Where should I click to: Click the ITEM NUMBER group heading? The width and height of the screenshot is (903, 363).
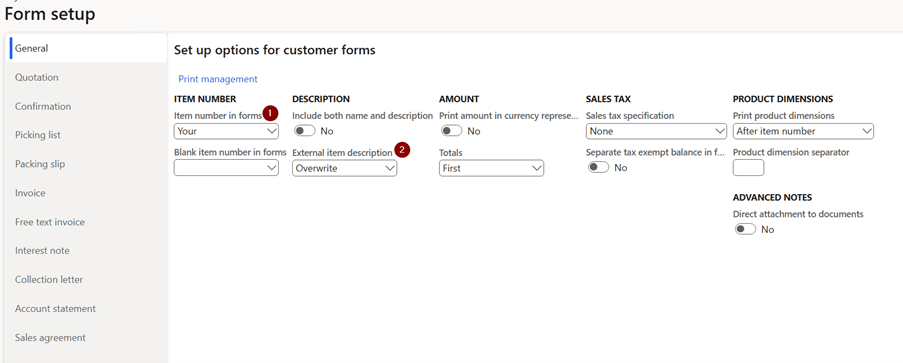pos(205,99)
